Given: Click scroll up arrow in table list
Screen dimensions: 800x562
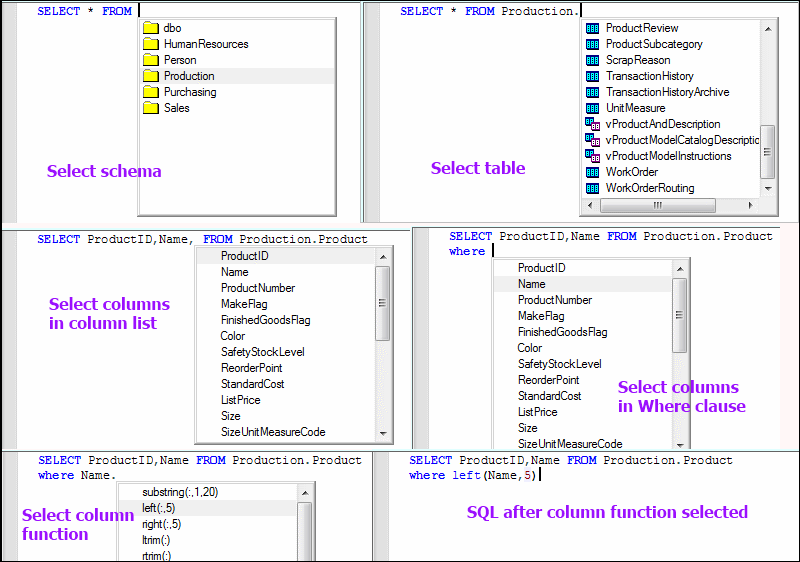Looking at the screenshot, I should pos(768,29).
